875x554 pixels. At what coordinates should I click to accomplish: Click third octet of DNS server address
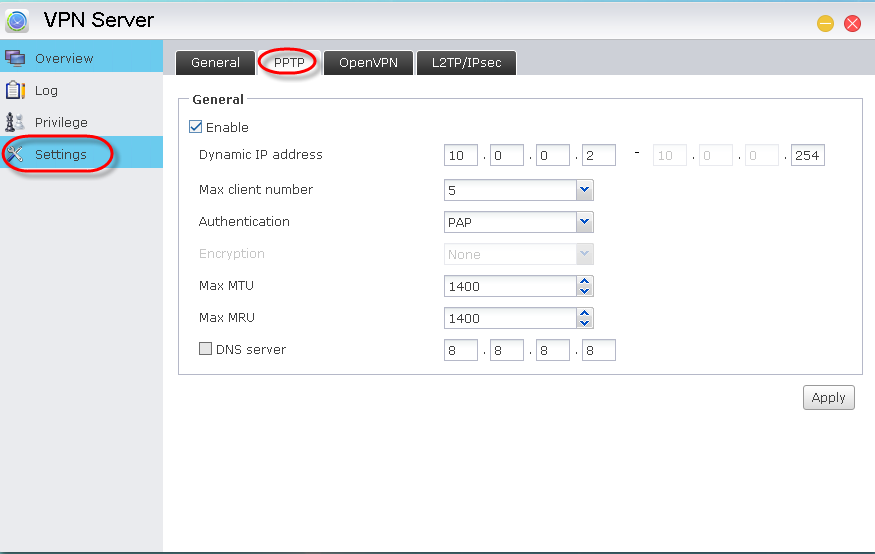coord(552,350)
